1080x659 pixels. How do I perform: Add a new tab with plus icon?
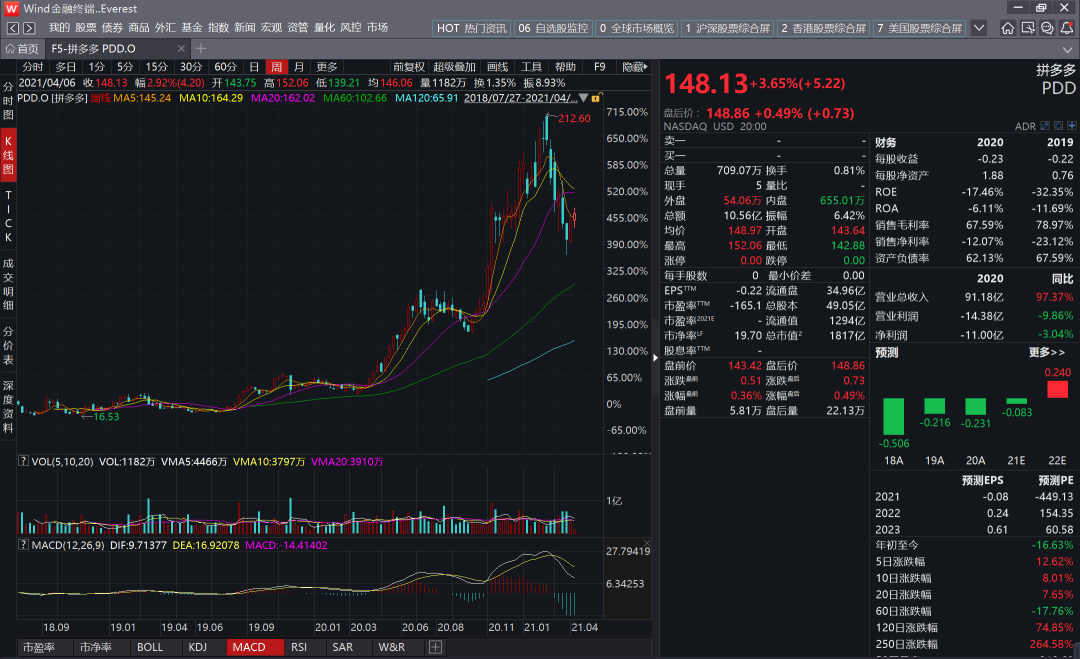[x=200, y=48]
